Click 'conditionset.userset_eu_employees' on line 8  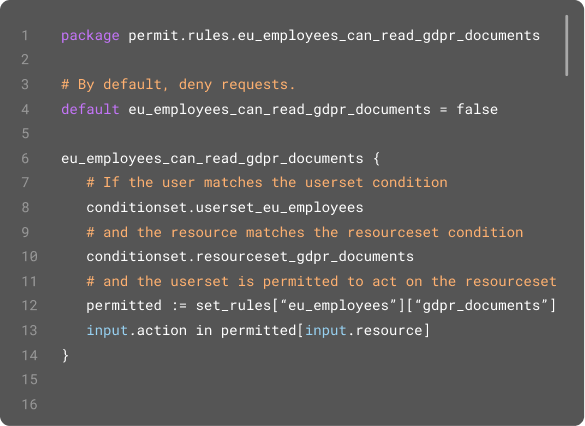225,207
